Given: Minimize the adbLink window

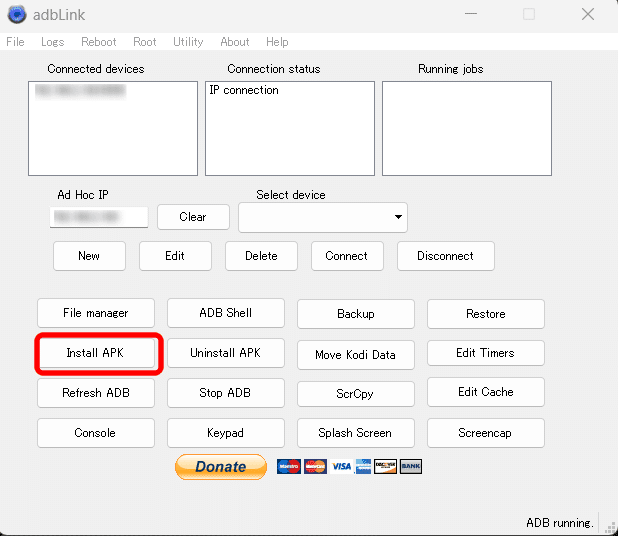Looking at the screenshot, I should [x=471, y=14].
